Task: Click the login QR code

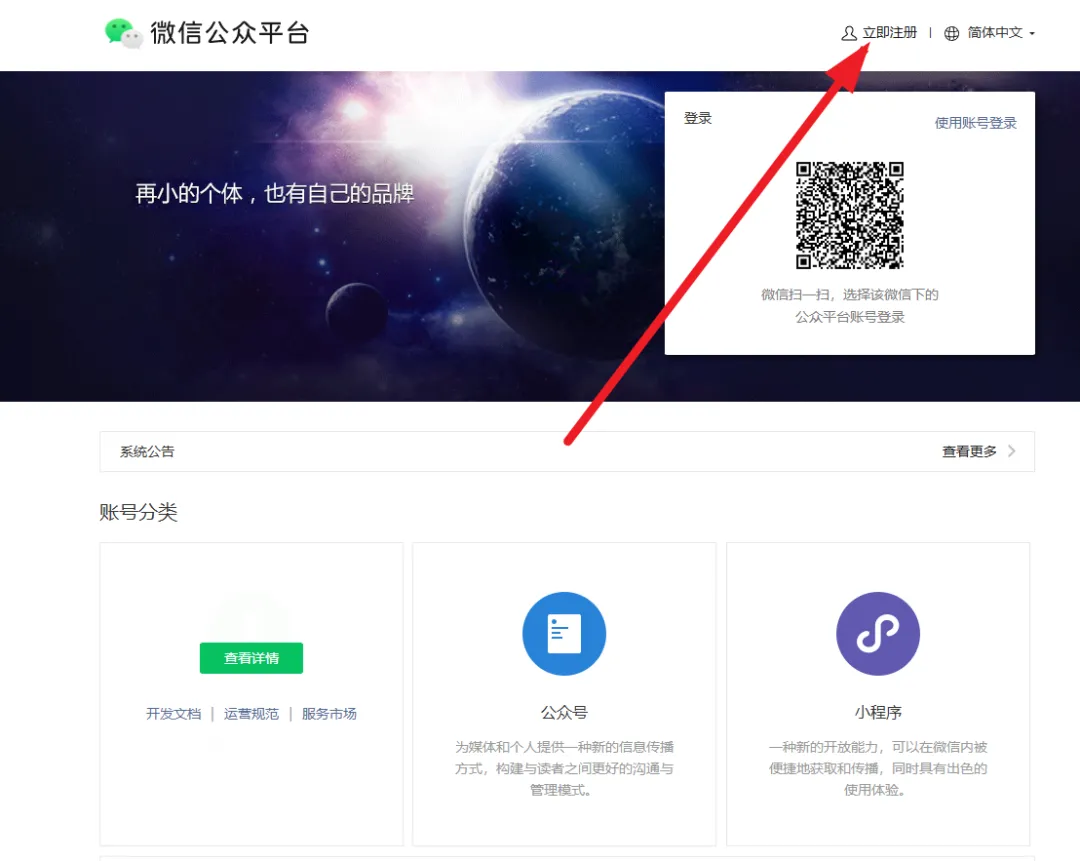Action: click(849, 215)
